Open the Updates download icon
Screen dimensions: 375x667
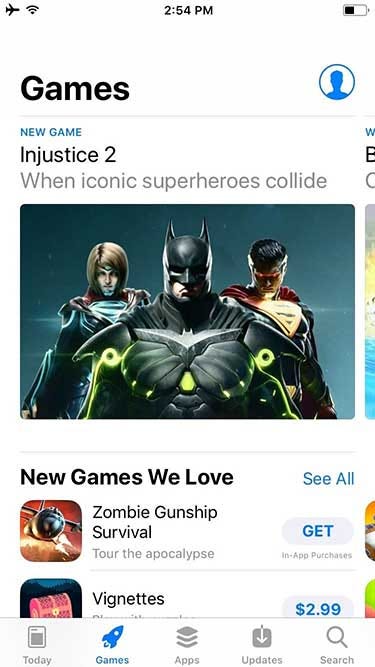coord(262,637)
